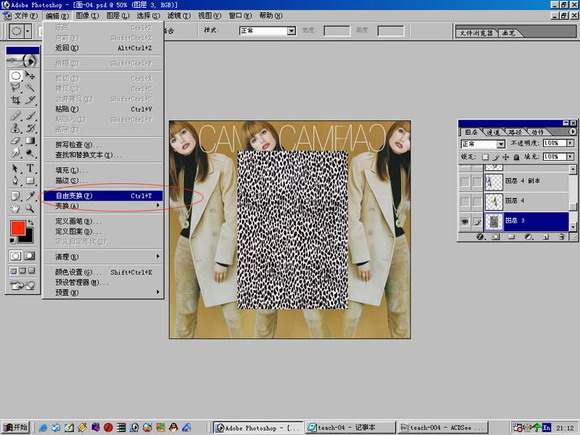Select the Smudge/Blur tool
Screen dimensions: 580x435
(x=16, y=152)
